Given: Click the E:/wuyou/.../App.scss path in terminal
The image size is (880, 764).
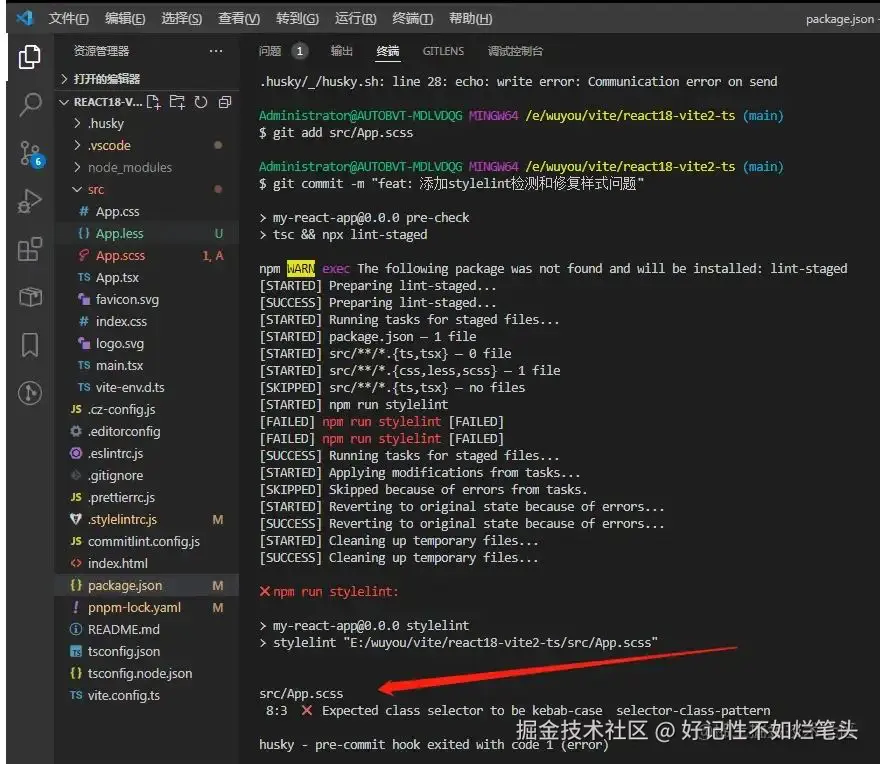Looking at the screenshot, I should pyautogui.click(x=500, y=643).
